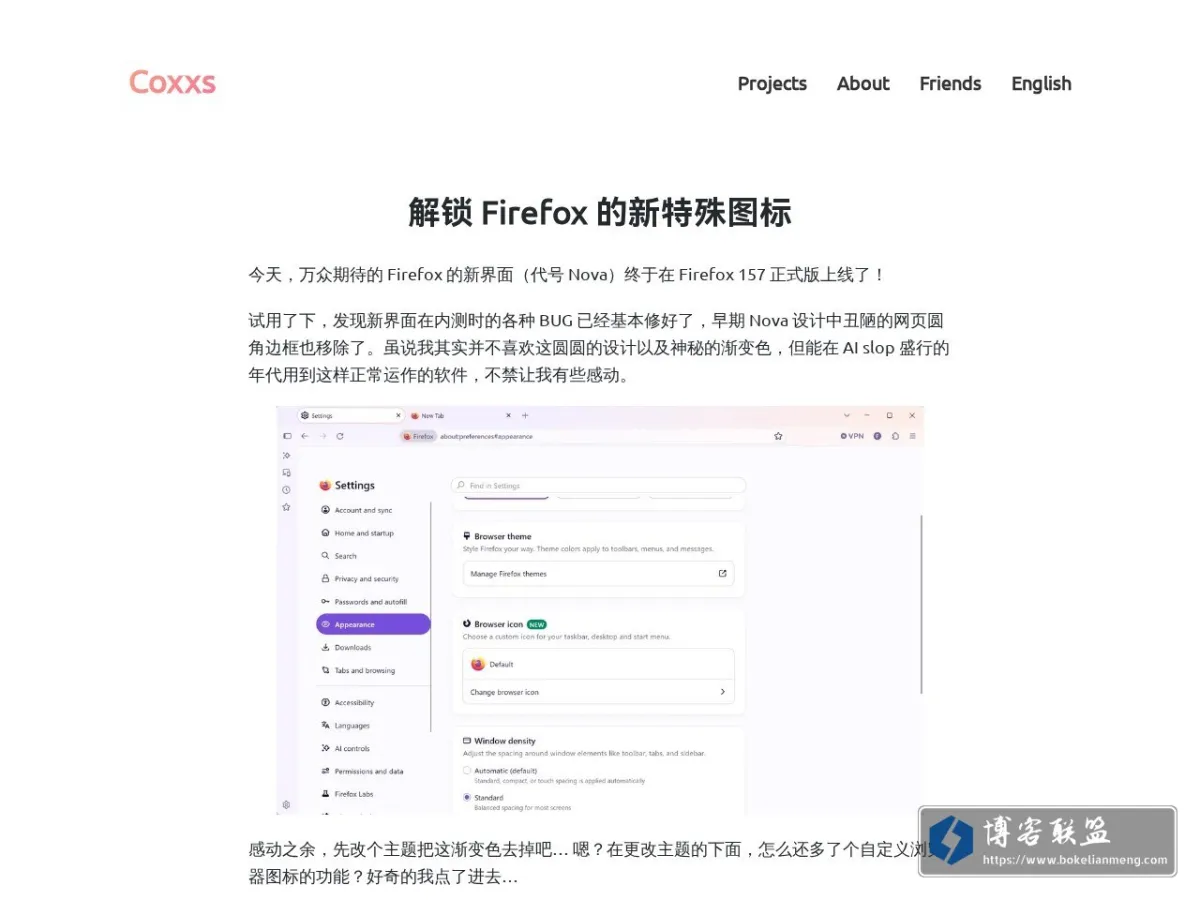Image resolution: width=1200 pixels, height=900 pixels.
Task: Click the NEW badge next to Browser icon
Action: pos(537,624)
